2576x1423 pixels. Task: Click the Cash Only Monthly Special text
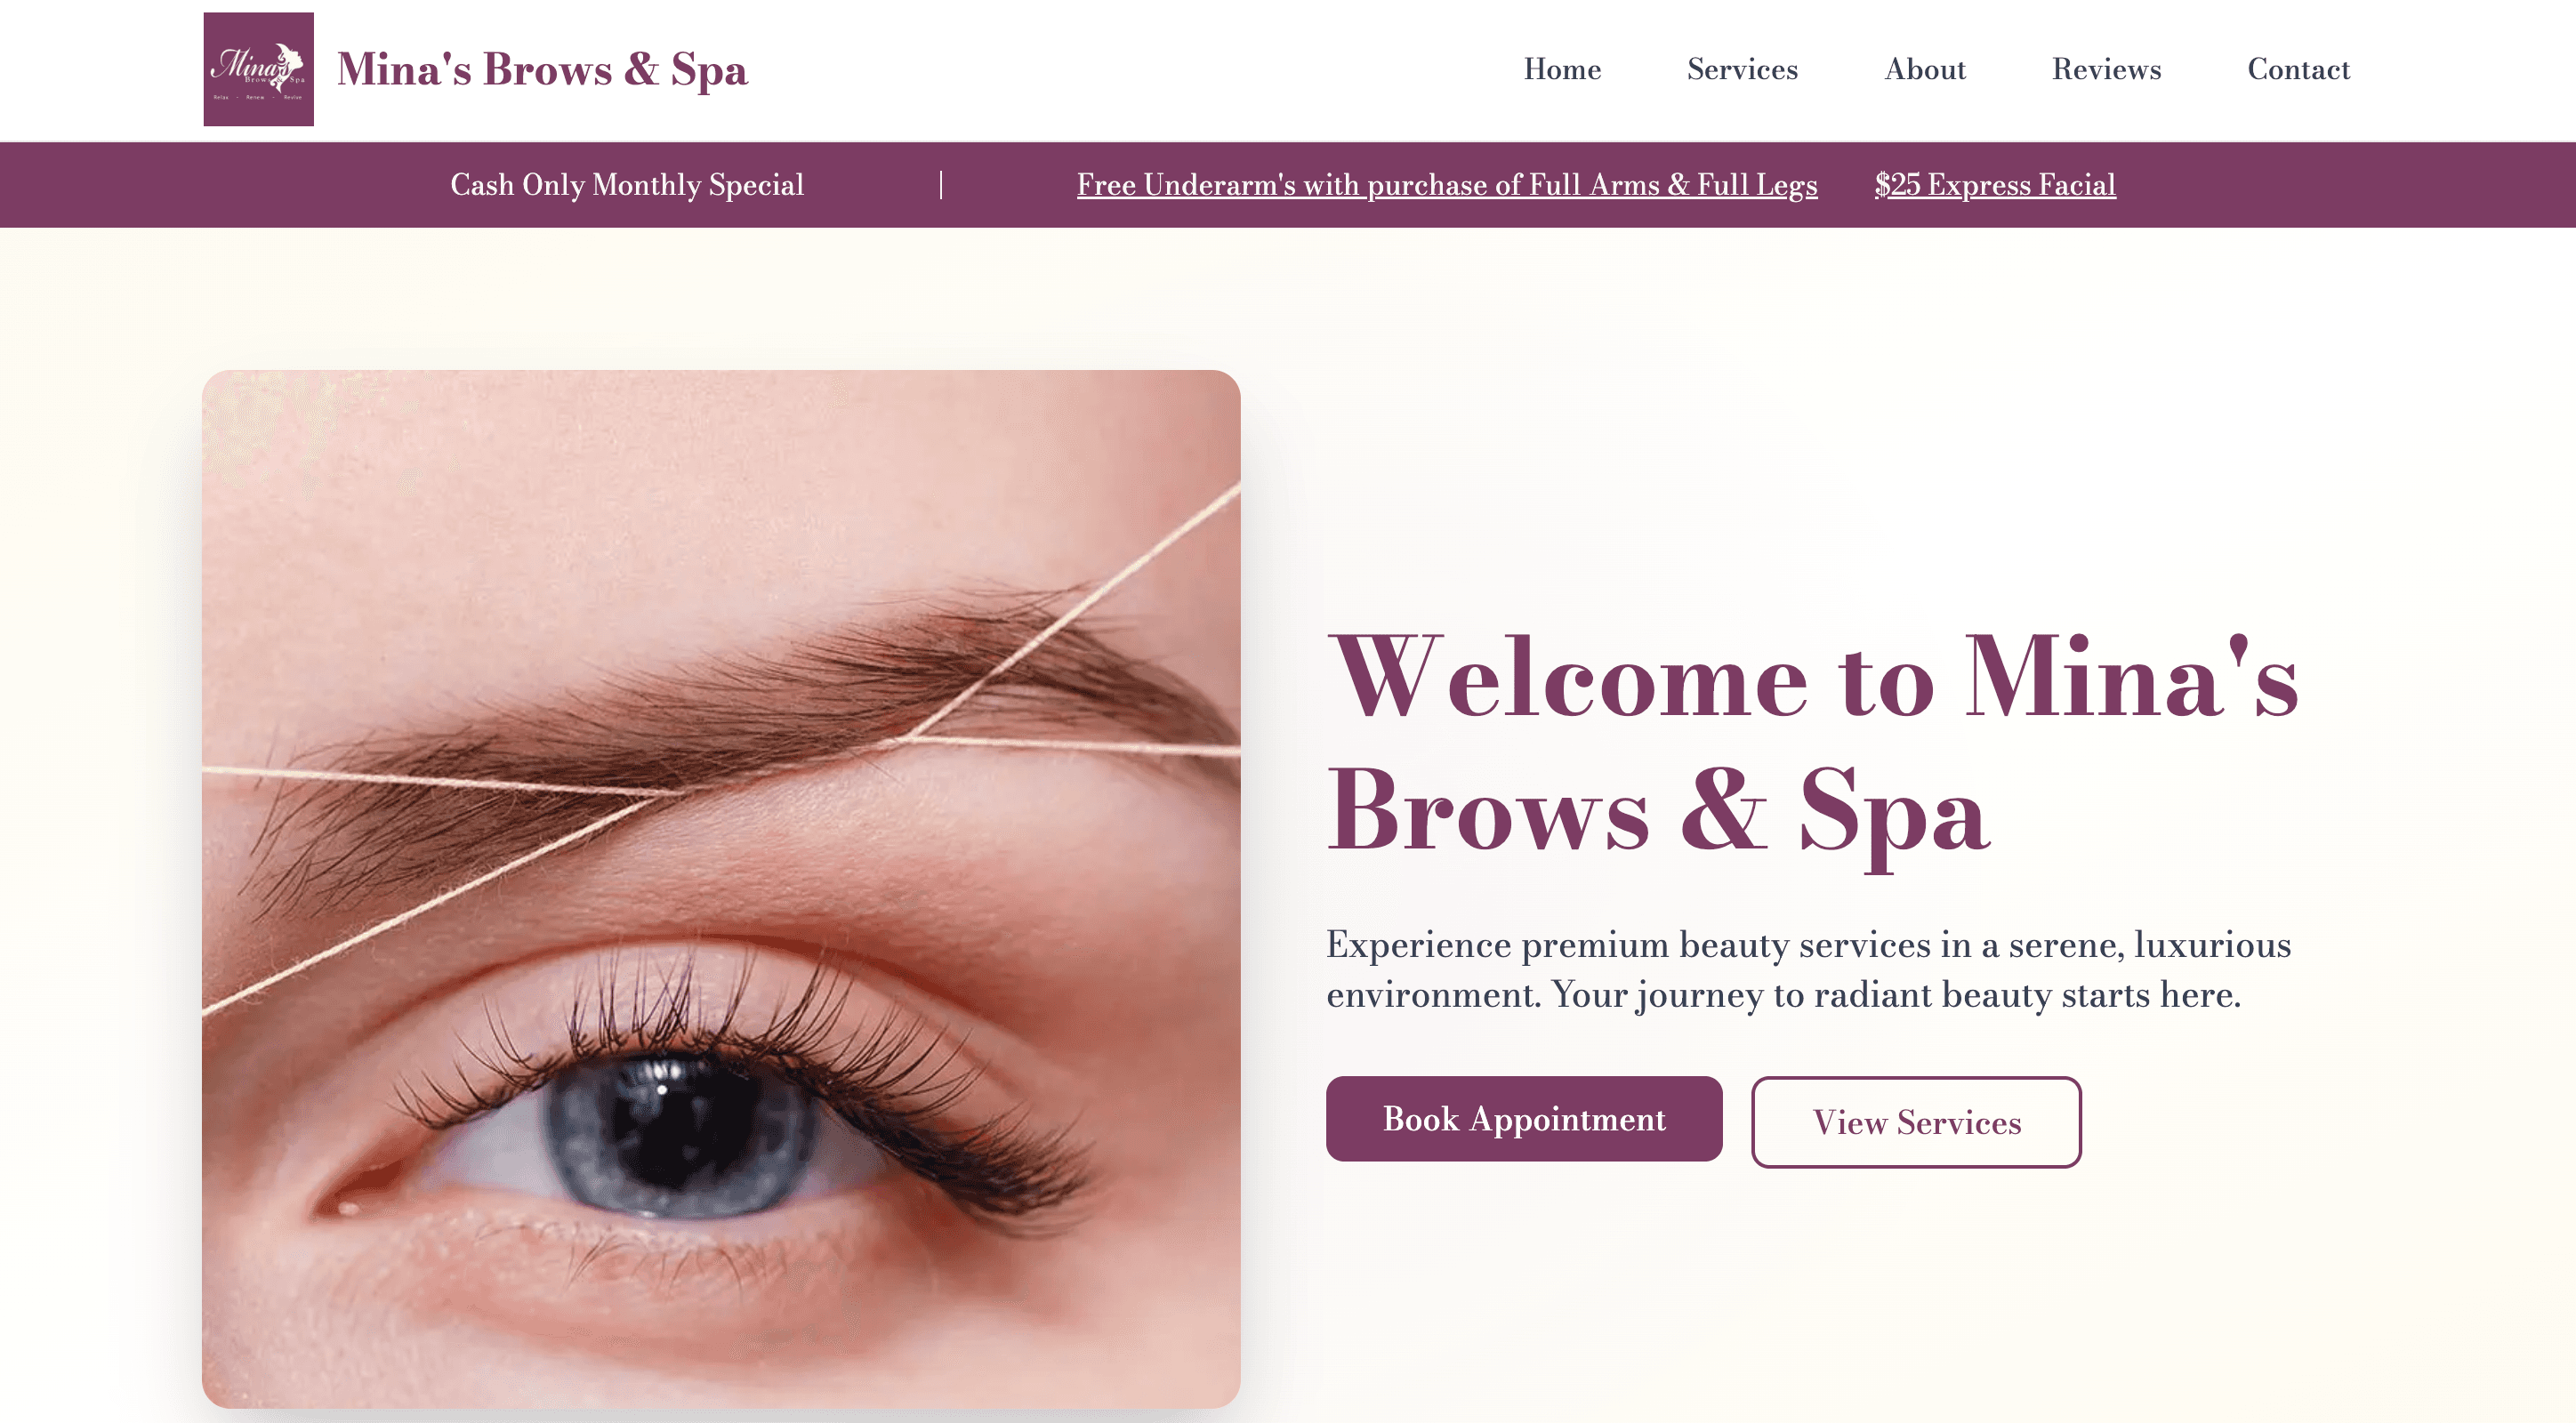pyautogui.click(x=628, y=185)
